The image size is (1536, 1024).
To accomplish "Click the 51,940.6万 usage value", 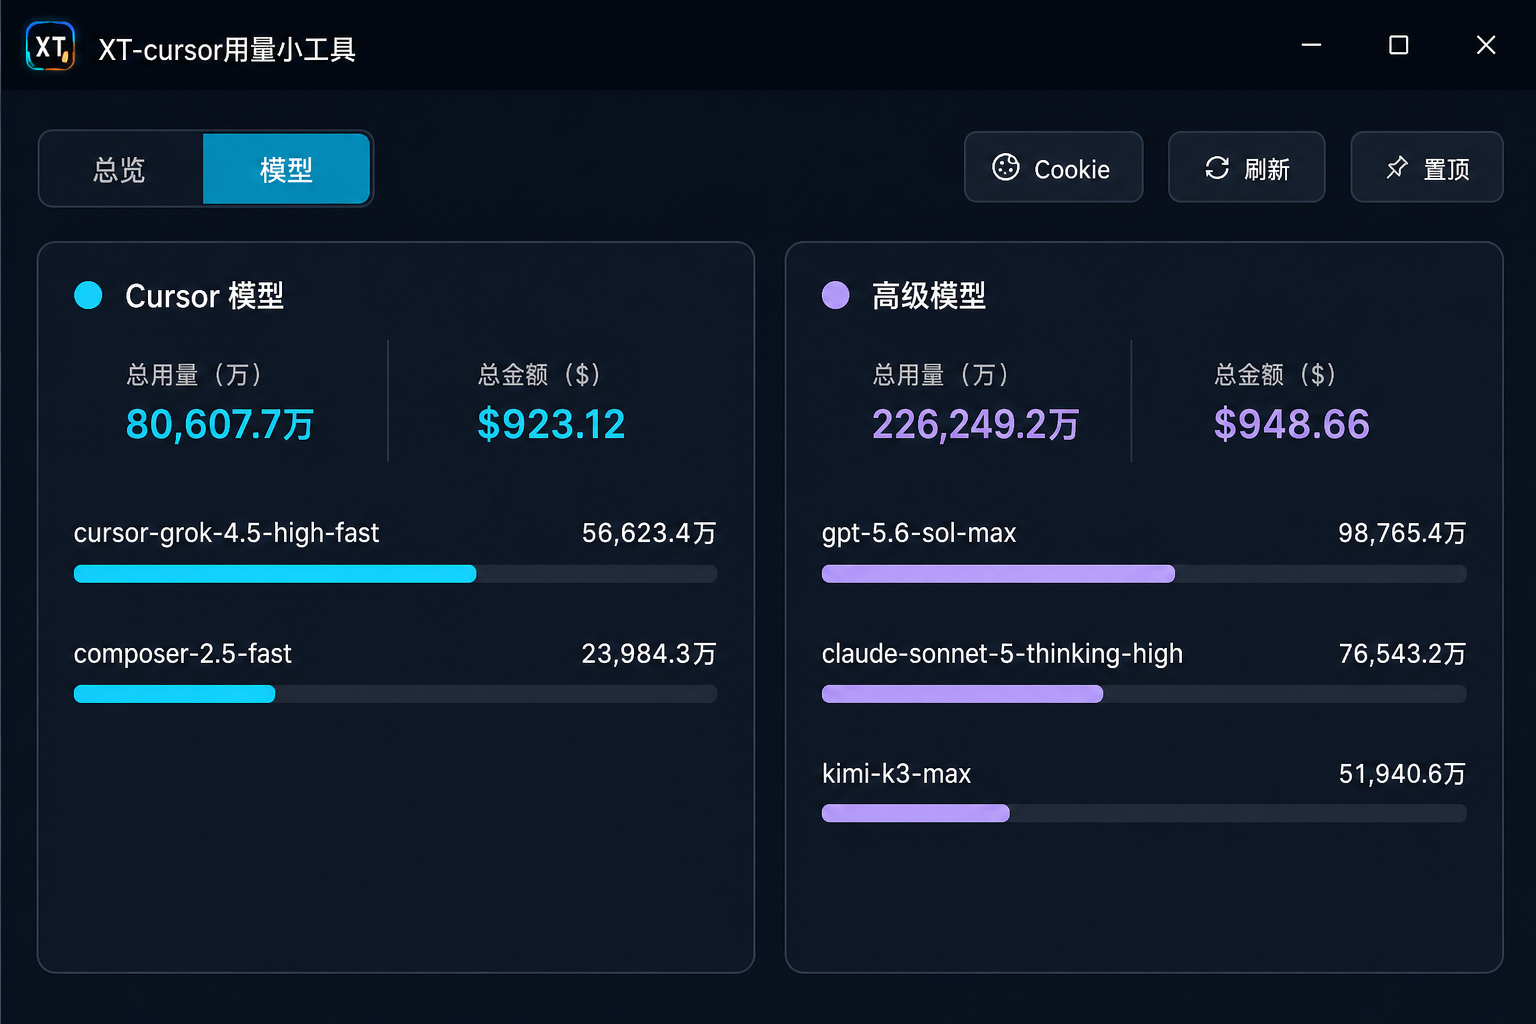I will (1402, 774).
